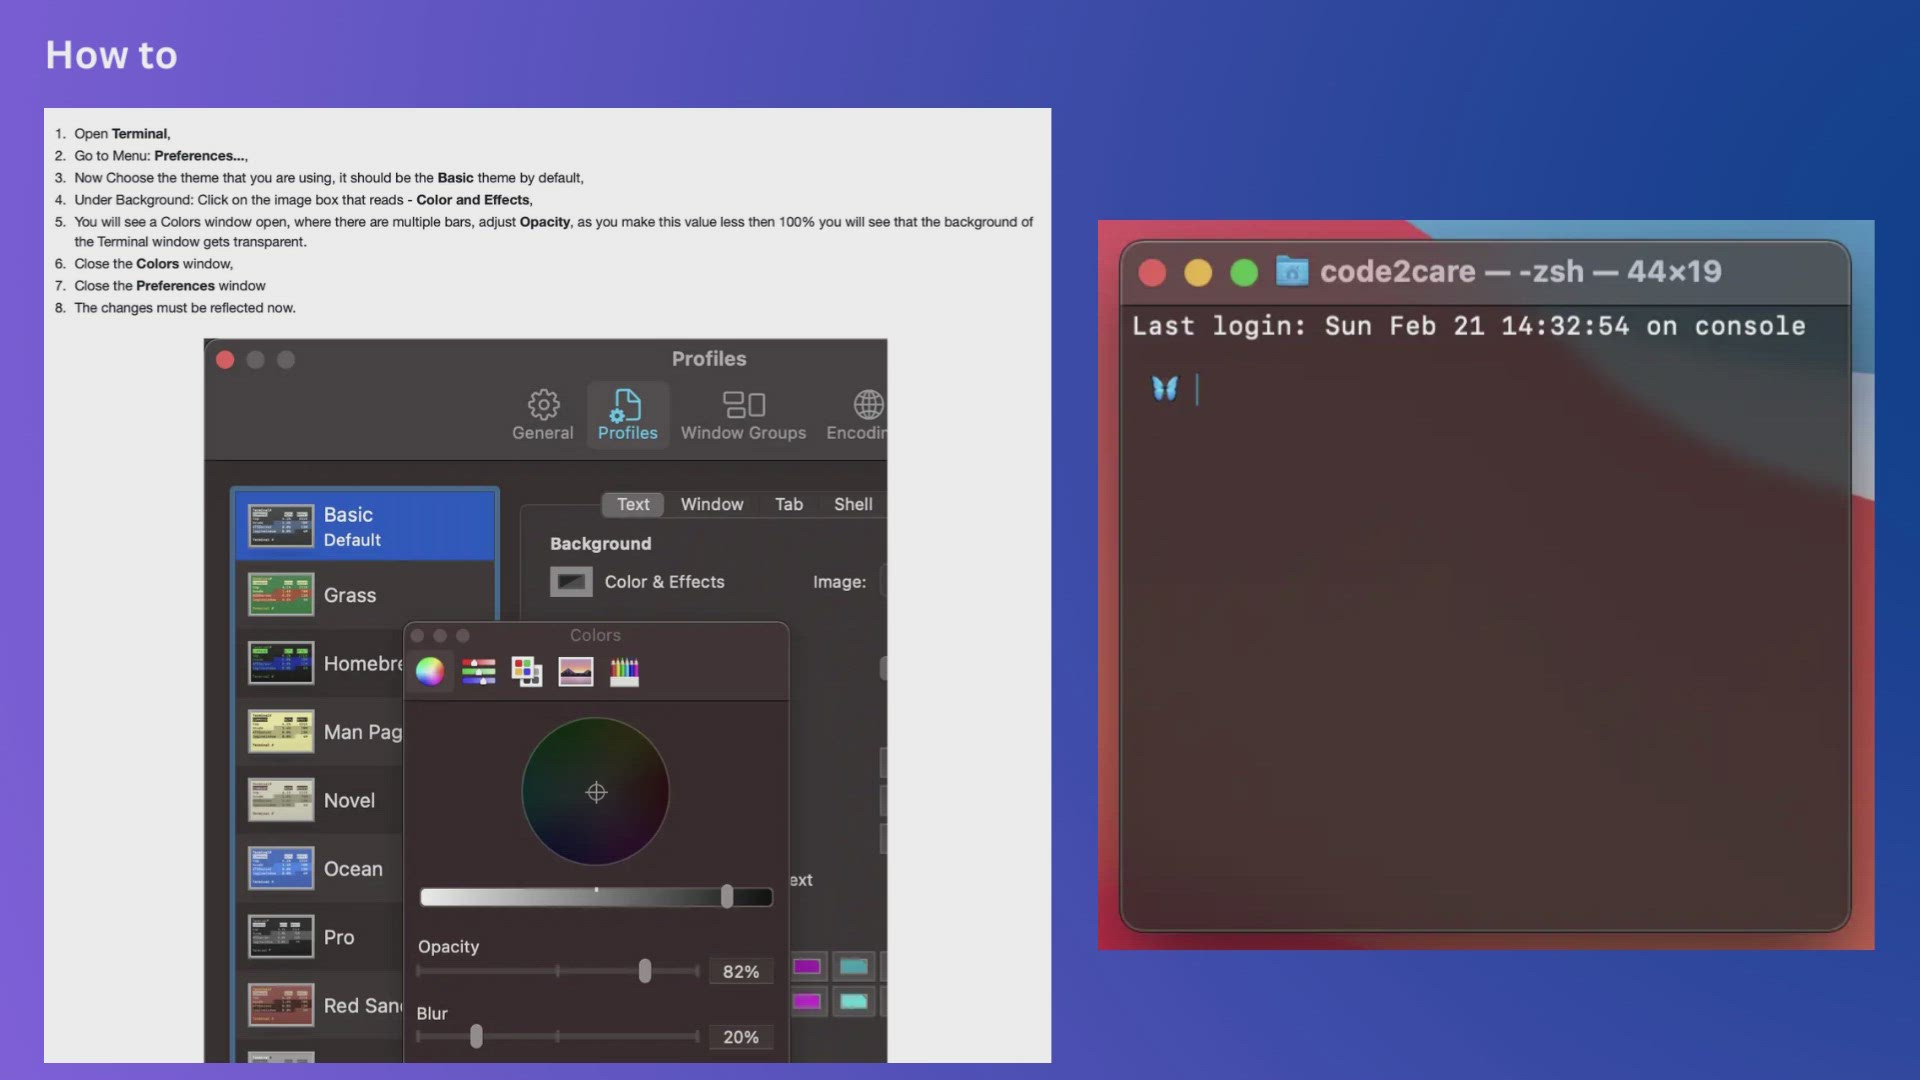Click the Color & Effects background swatch
This screenshot has width=1920, height=1080.
[x=571, y=582]
